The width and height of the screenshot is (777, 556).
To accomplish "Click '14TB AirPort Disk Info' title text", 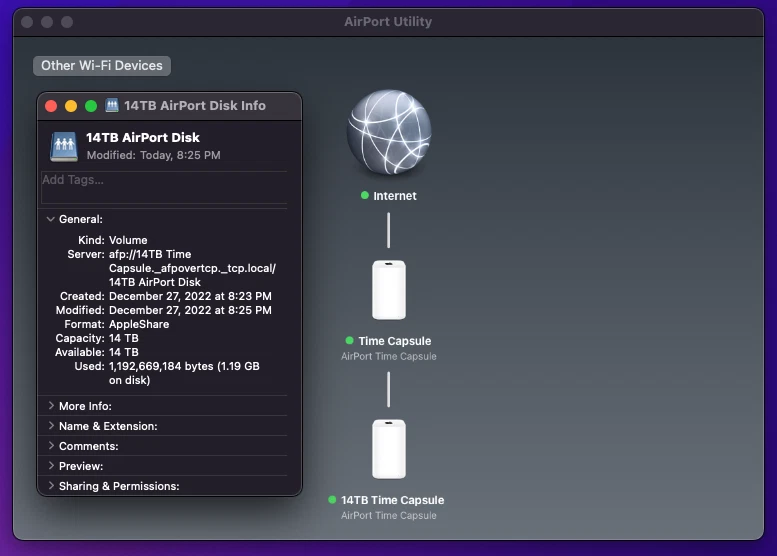I will 195,106.
